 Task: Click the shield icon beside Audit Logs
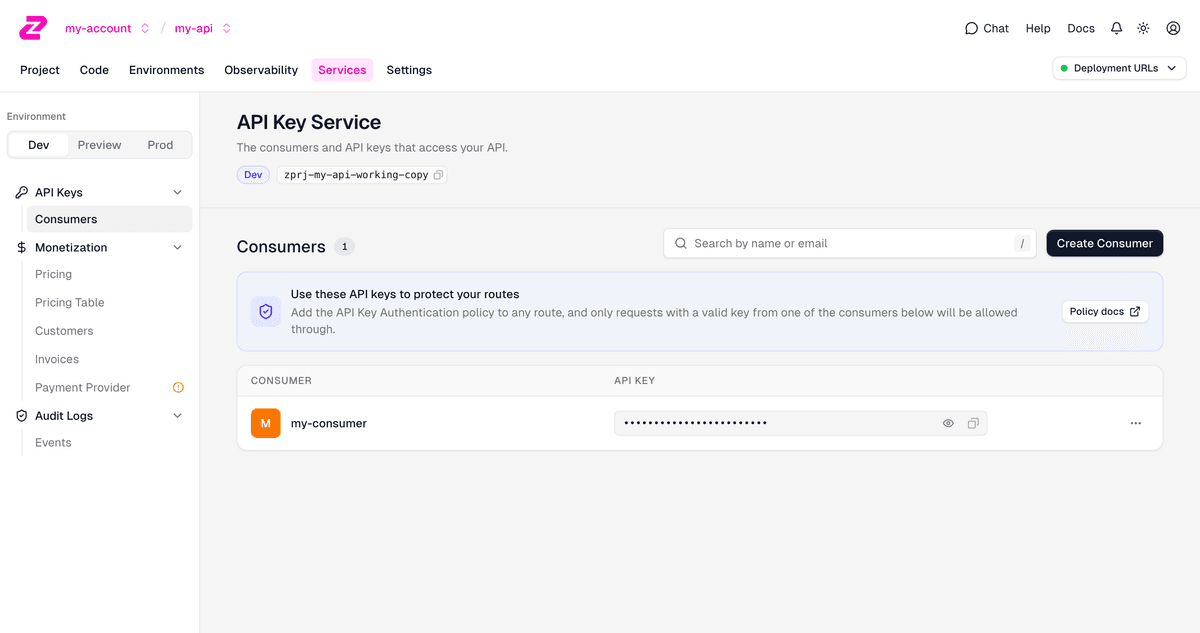click(22, 416)
